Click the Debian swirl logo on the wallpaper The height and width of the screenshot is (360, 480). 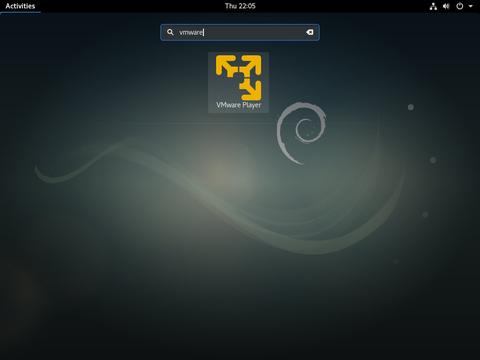[x=301, y=133]
